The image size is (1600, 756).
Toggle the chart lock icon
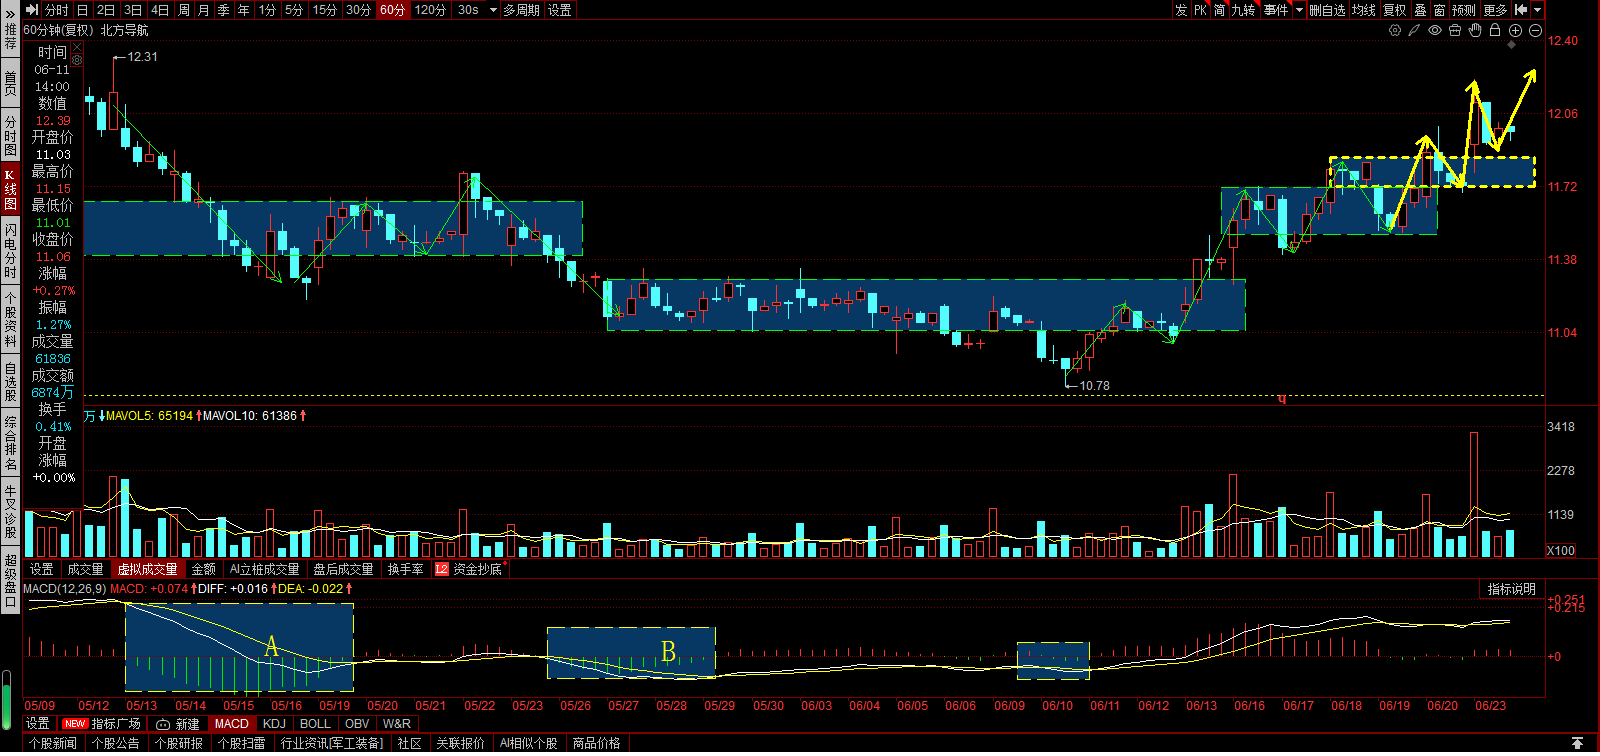pyautogui.click(x=1495, y=31)
